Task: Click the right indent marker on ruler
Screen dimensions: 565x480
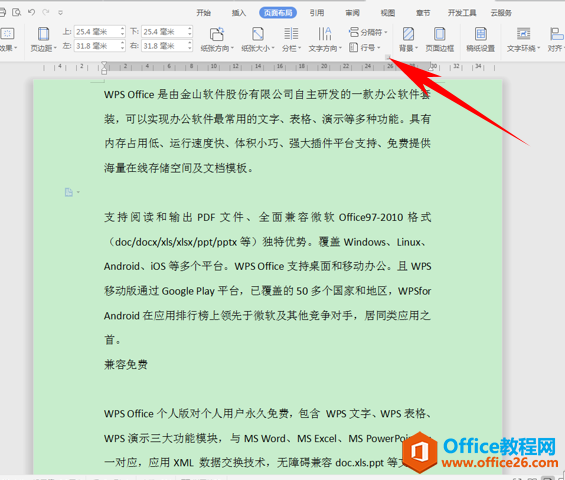Action: coord(431,70)
